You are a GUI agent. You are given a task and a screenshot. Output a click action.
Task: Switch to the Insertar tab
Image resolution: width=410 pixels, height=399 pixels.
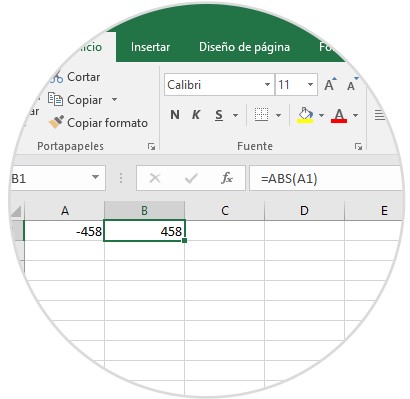pos(150,47)
